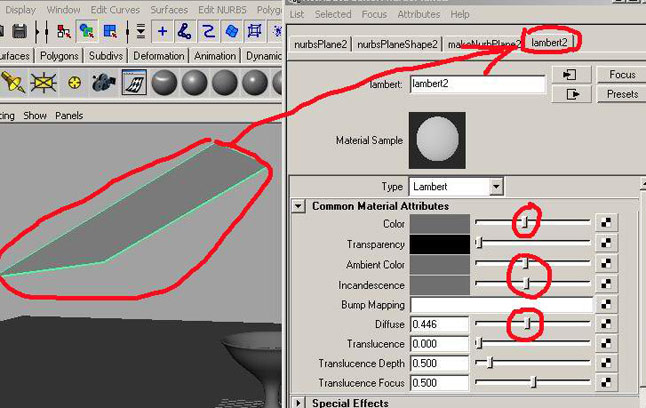
Task: Open the Display menu
Action: coord(21,9)
